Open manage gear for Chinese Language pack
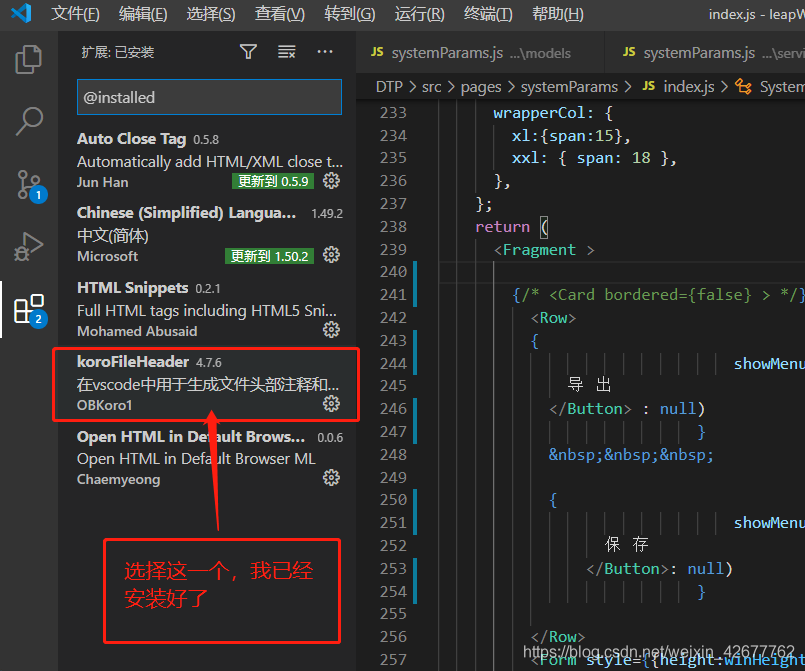Viewport: 805px width, 671px height. (331, 255)
